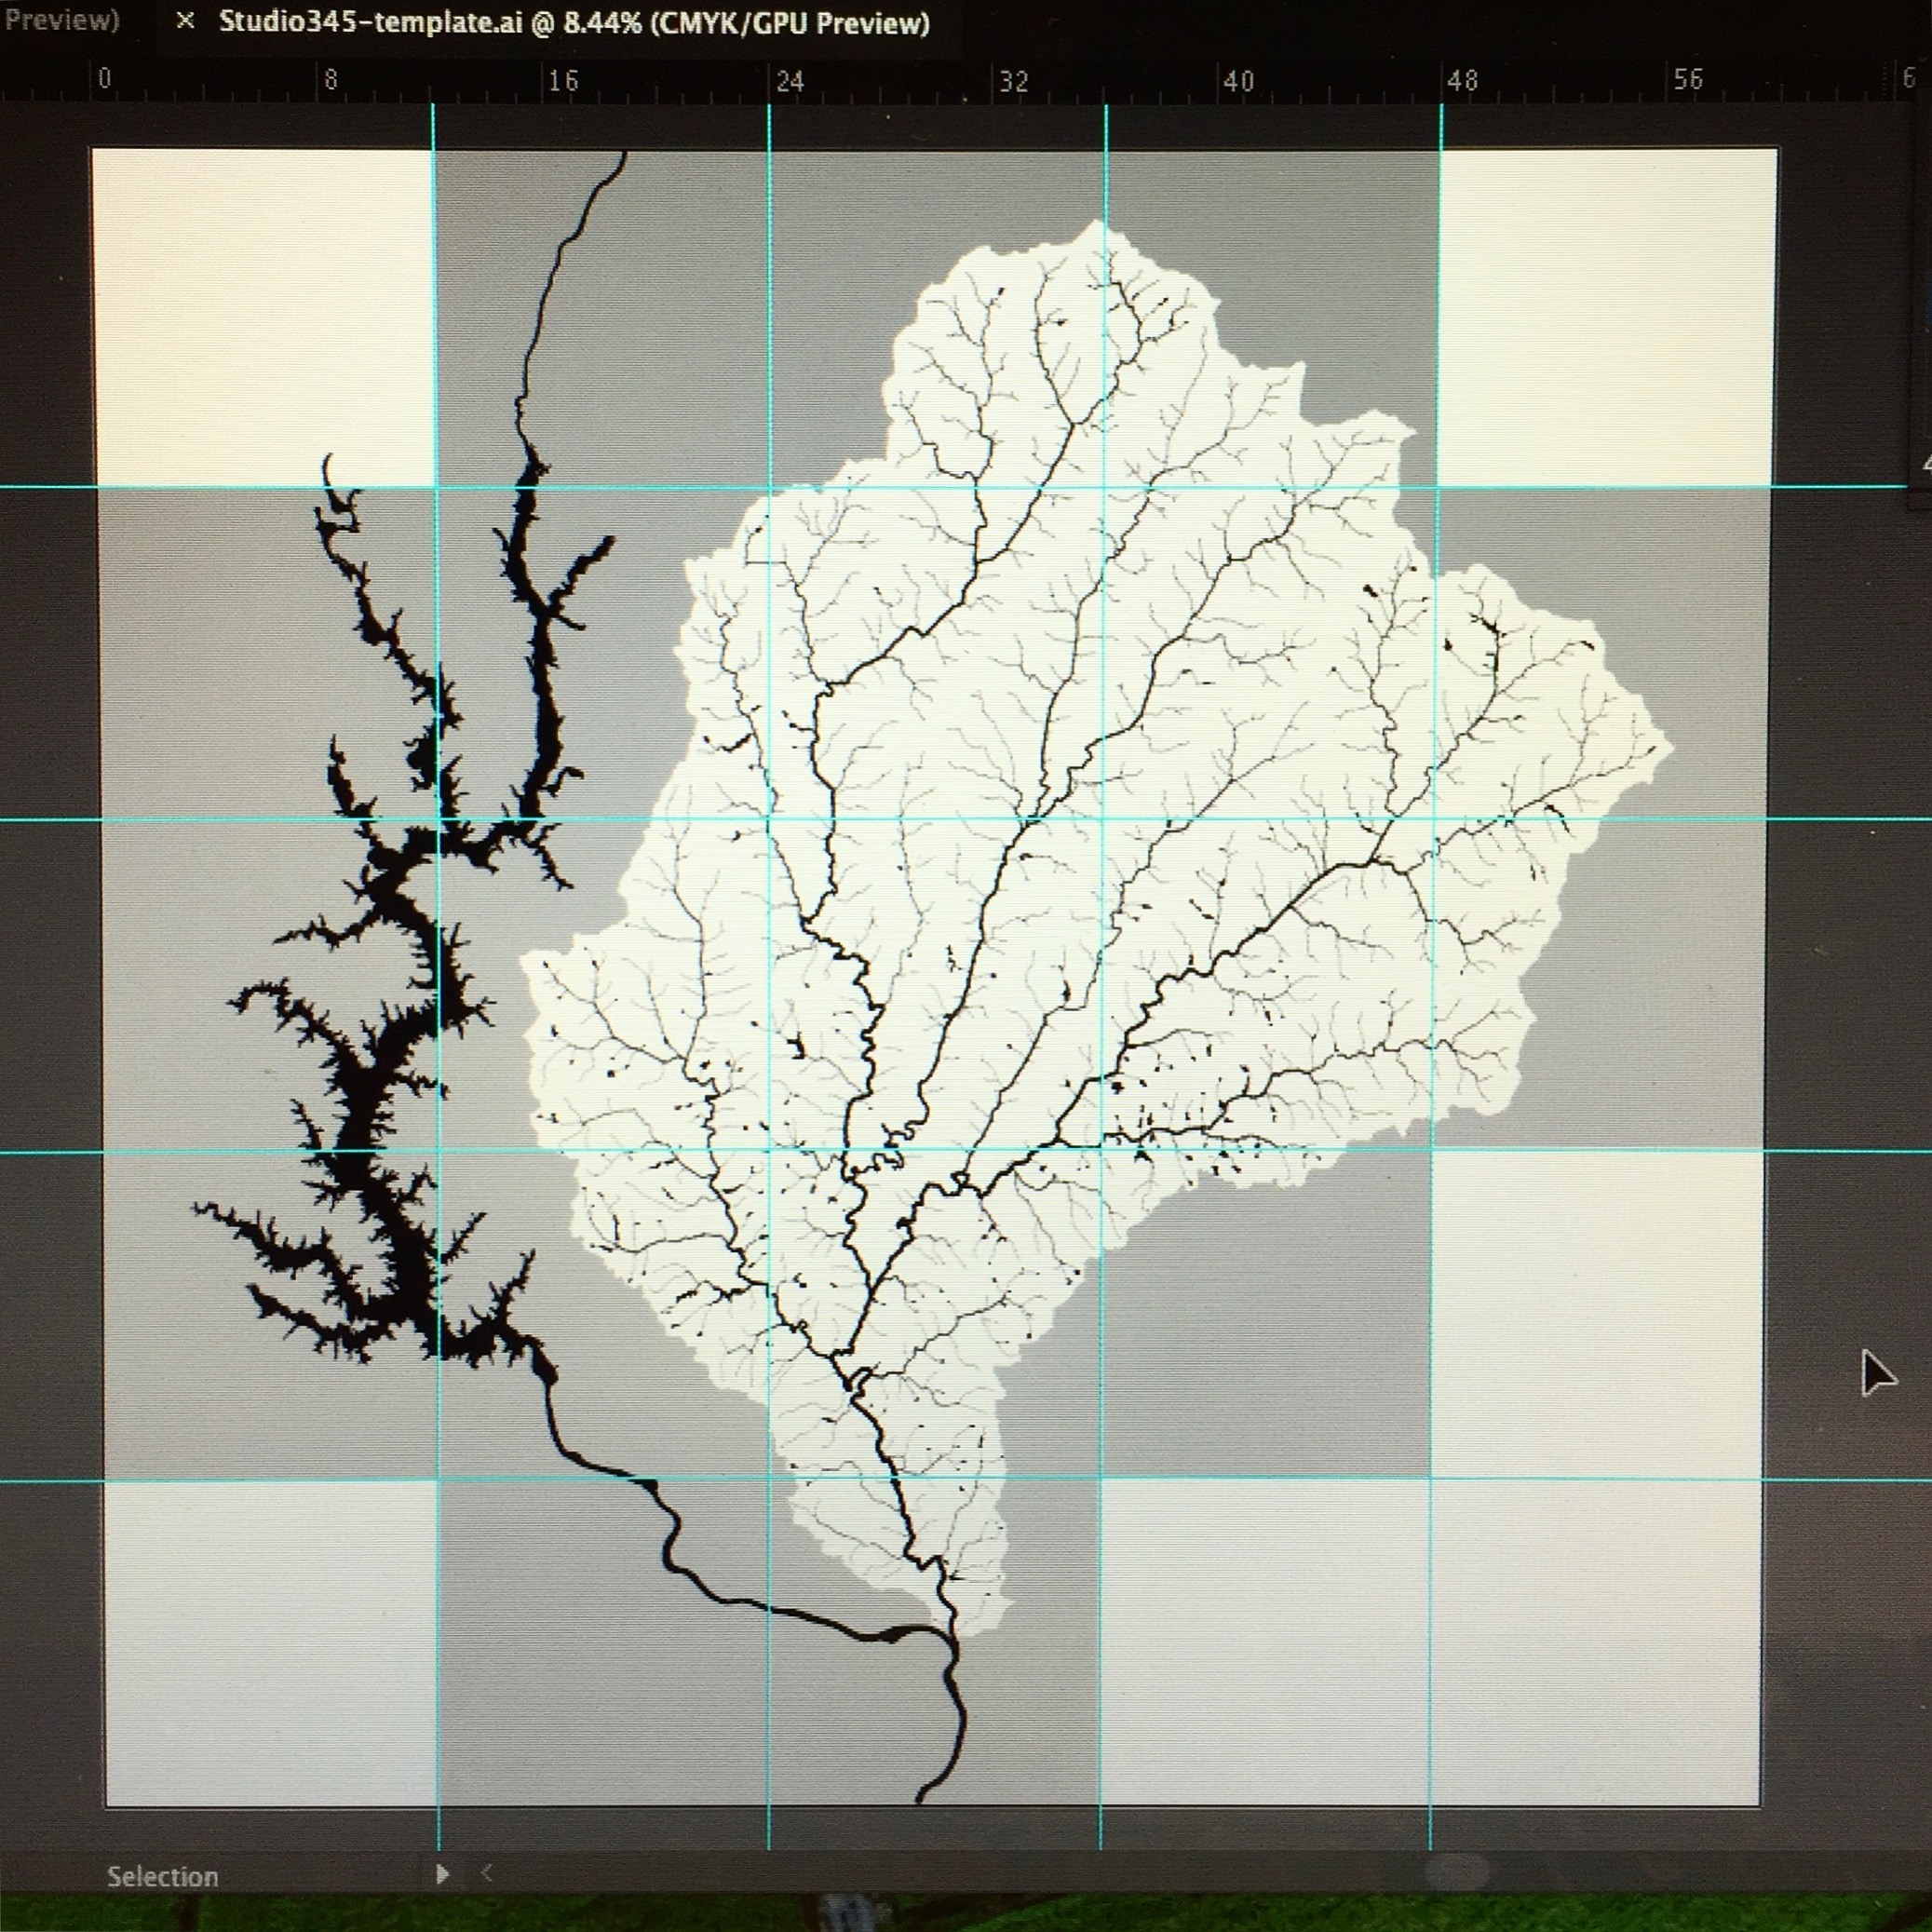
Task: Click the ruler origin at mark 0
Action: point(104,80)
